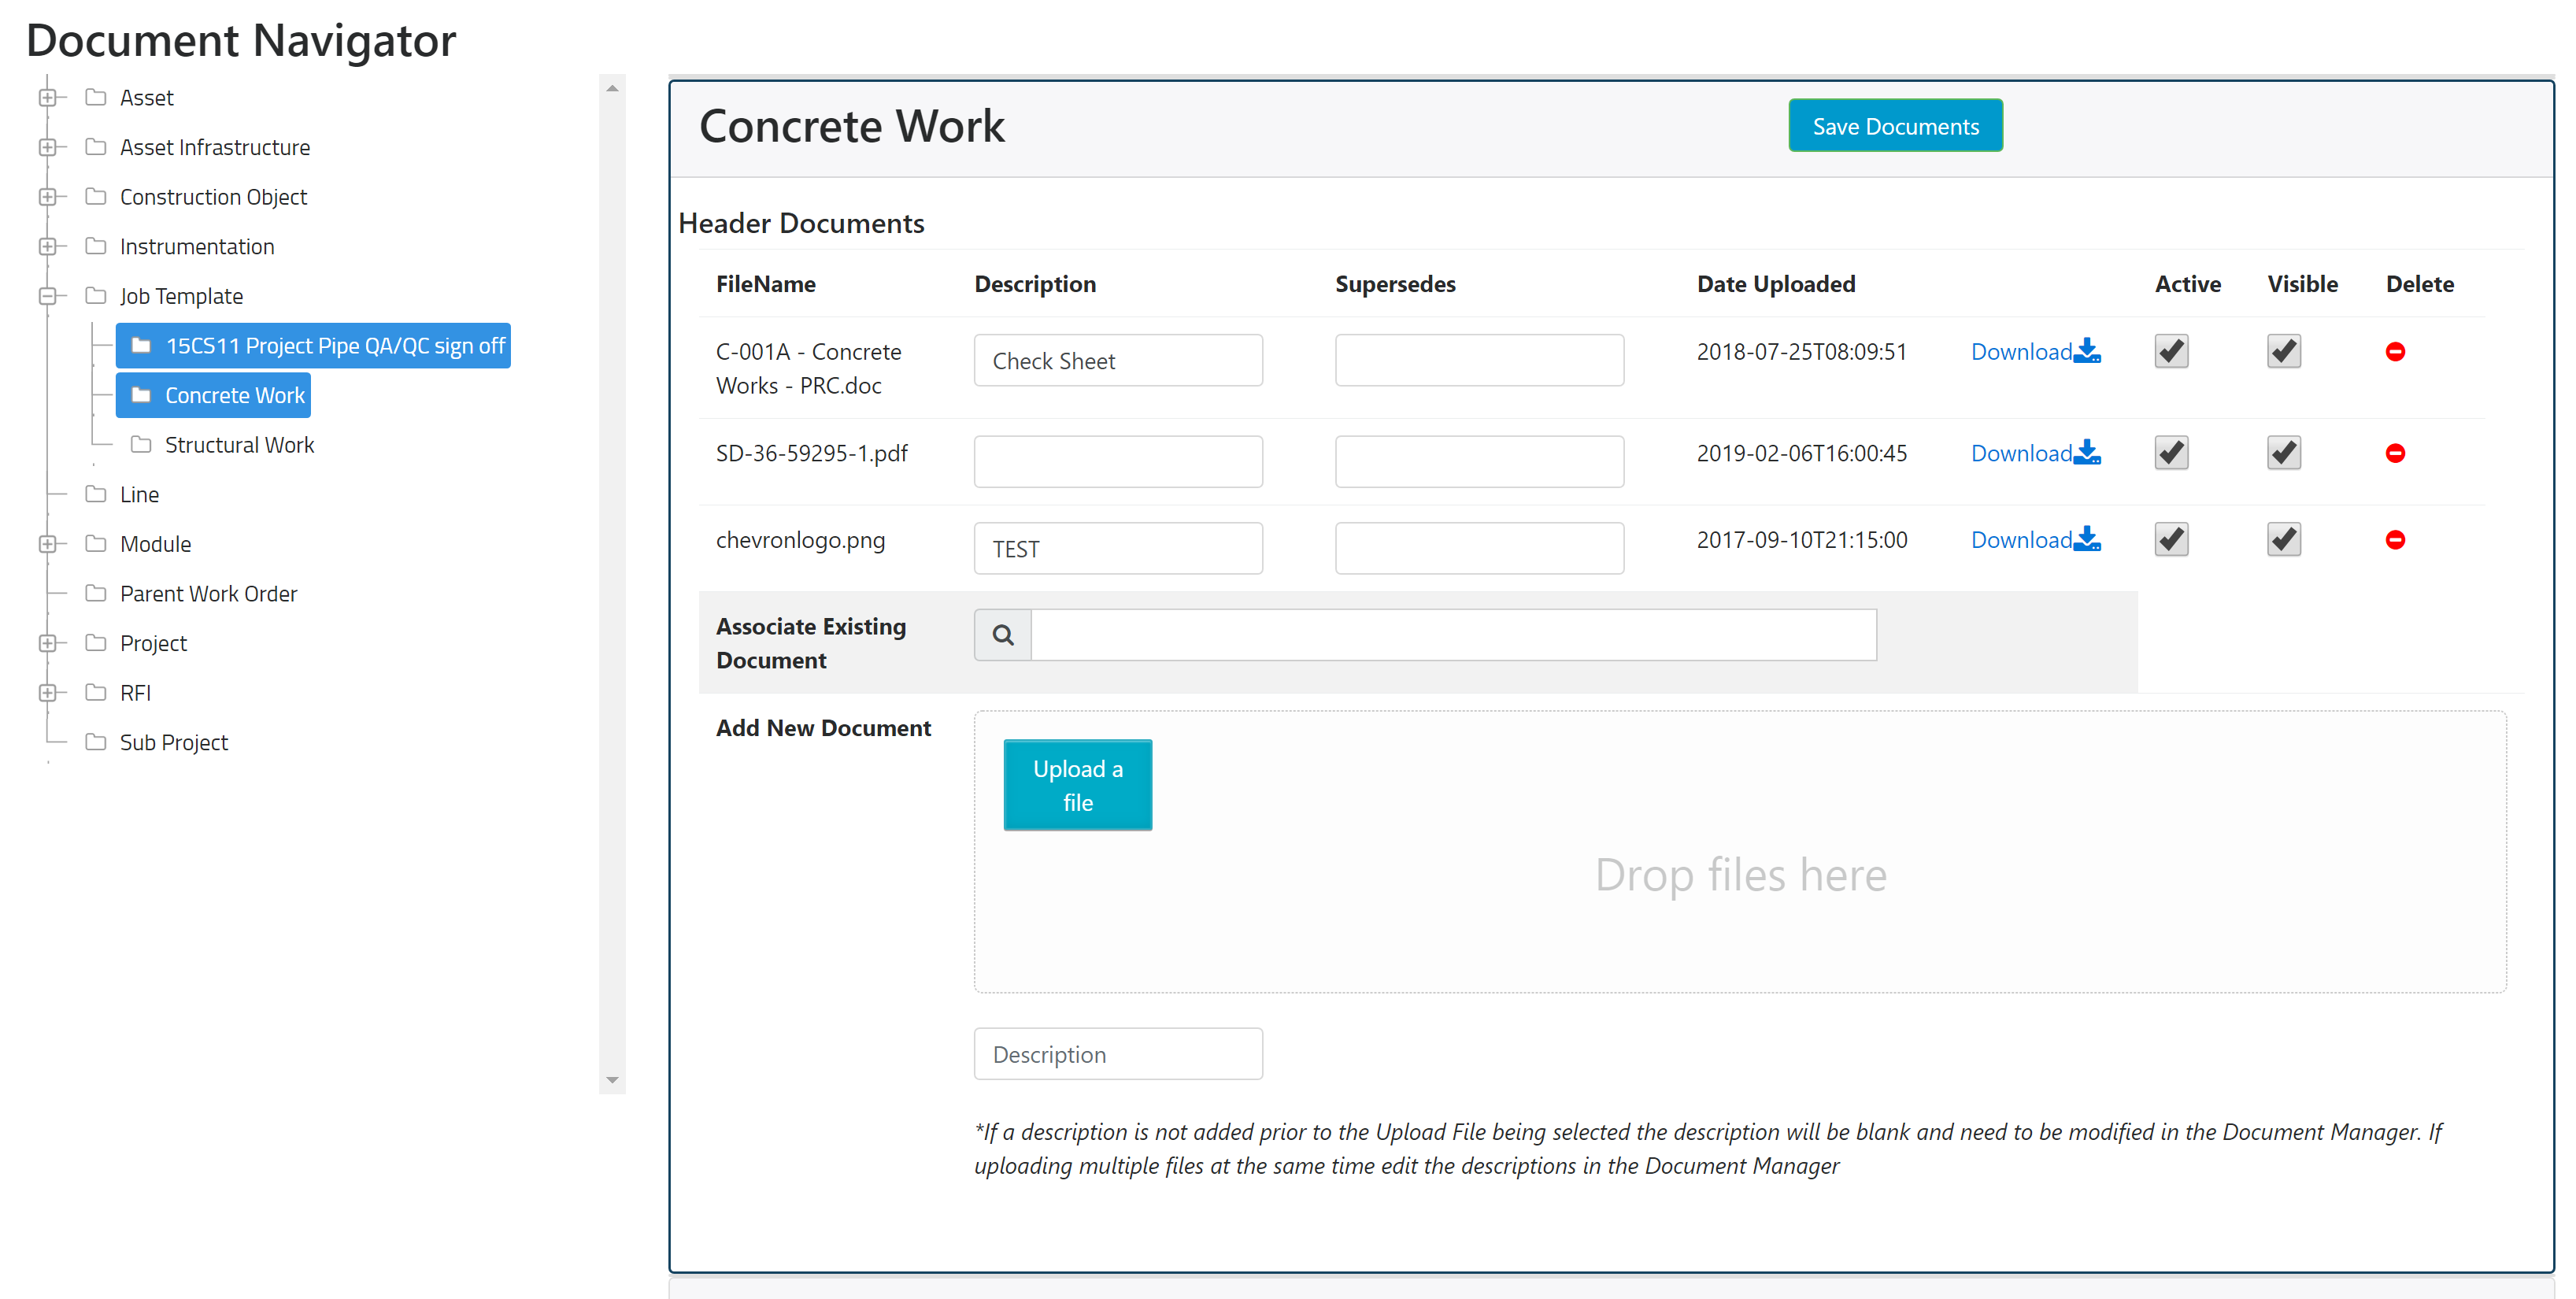Click the navigator scrollbar down arrow
Viewport: 2576px width, 1299px height.
tap(613, 1080)
